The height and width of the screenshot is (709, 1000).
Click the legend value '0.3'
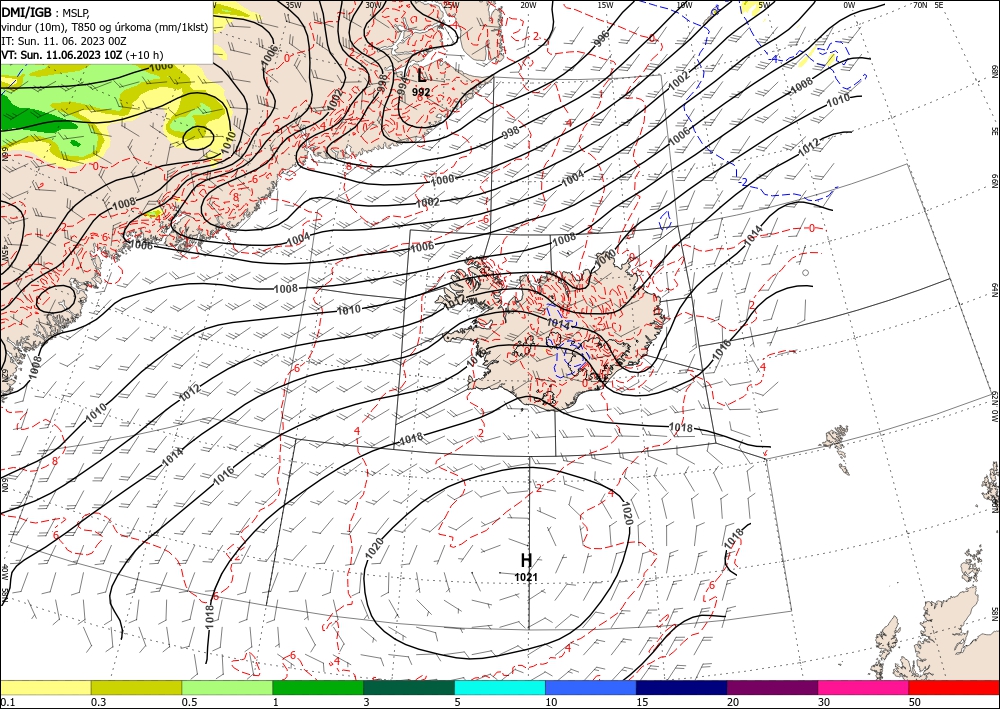point(98,702)
